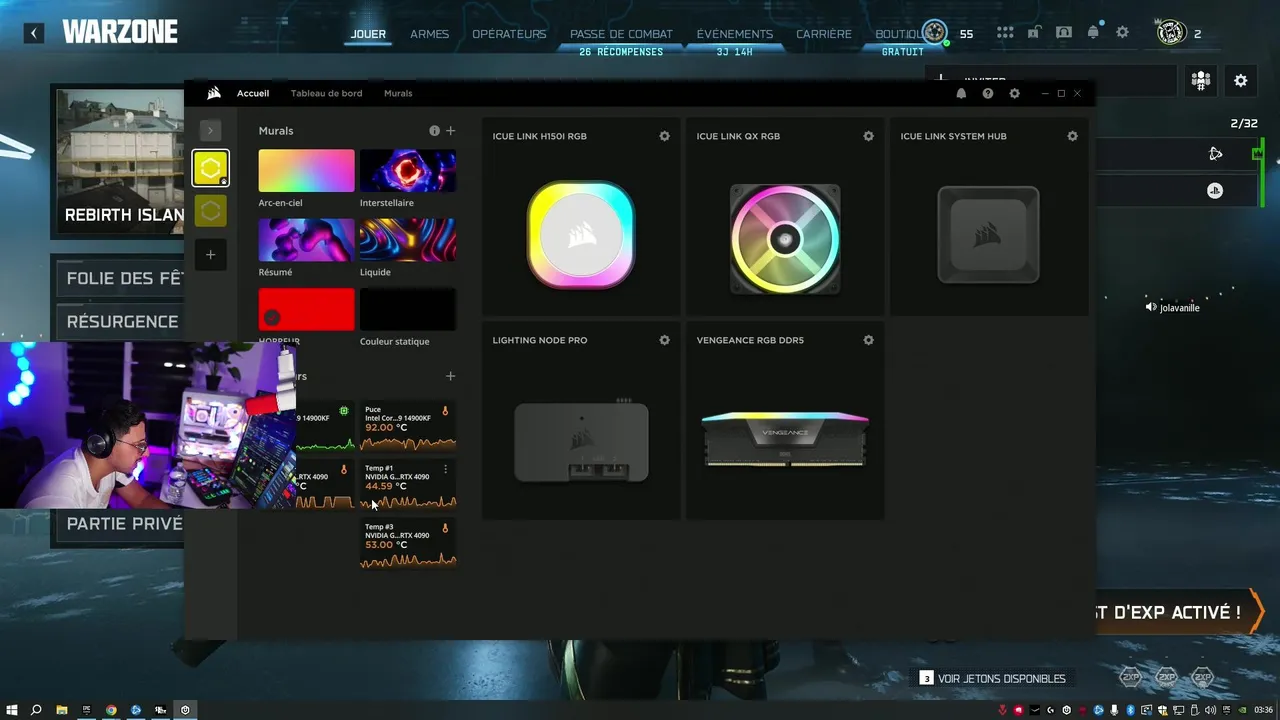
Task: Open iCUE LINK System Hub card
Action: [x=989, y=217]
